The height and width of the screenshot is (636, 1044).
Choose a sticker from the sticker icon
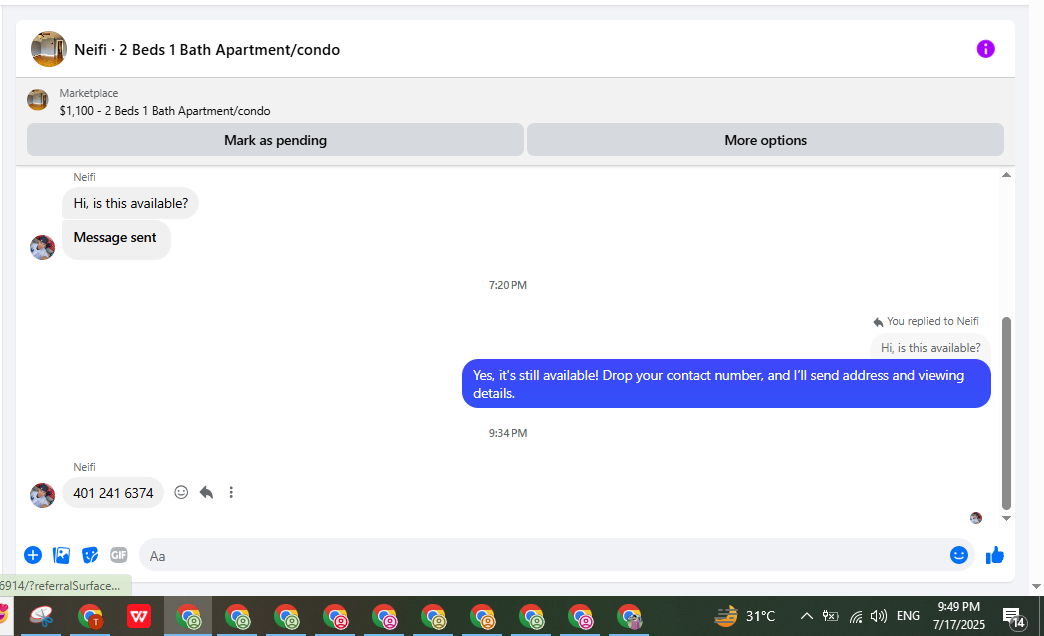[x=90, y=555]
